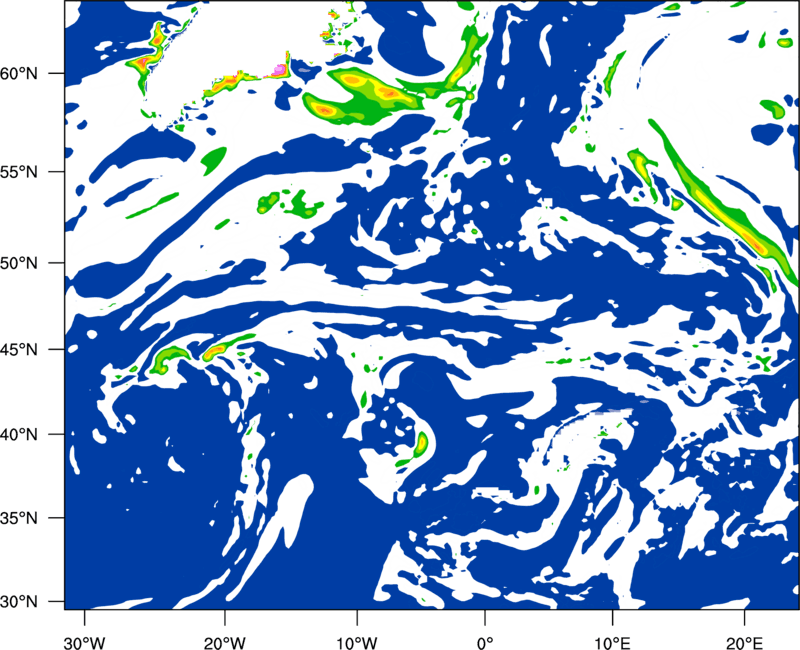Click the 60°N latitude label

point(19,74)
